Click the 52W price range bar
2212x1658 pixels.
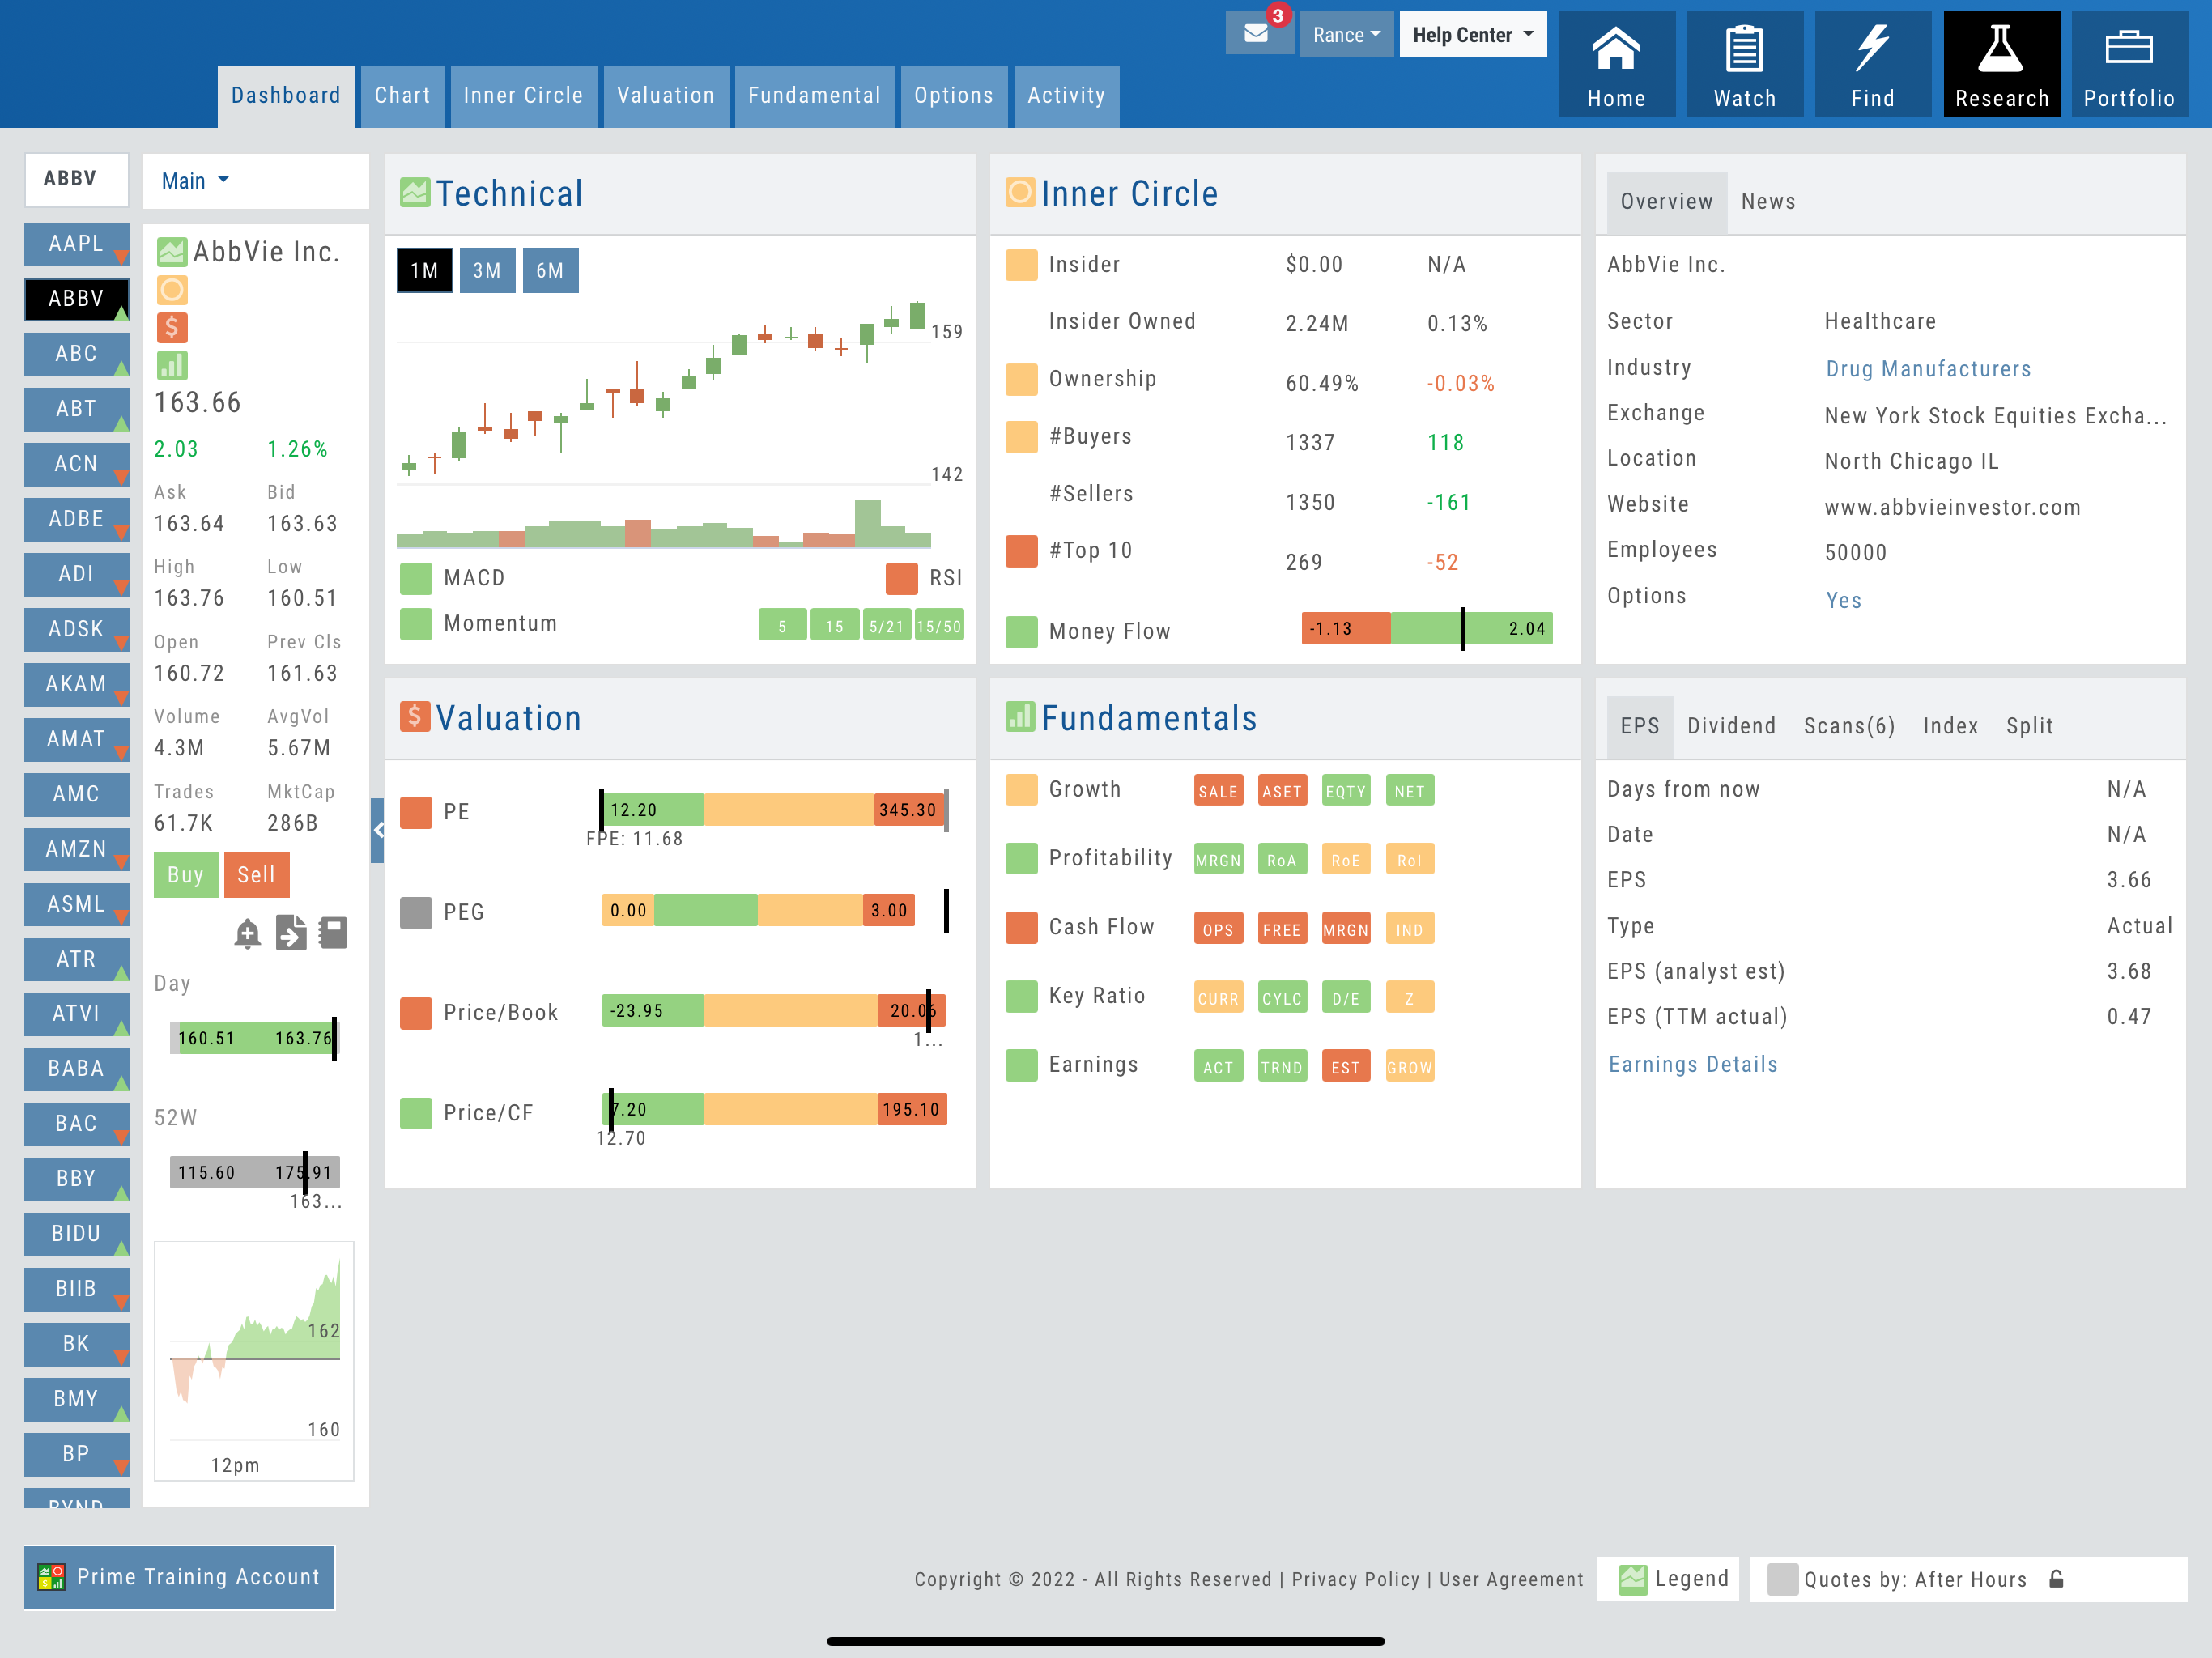[255, 1172]
